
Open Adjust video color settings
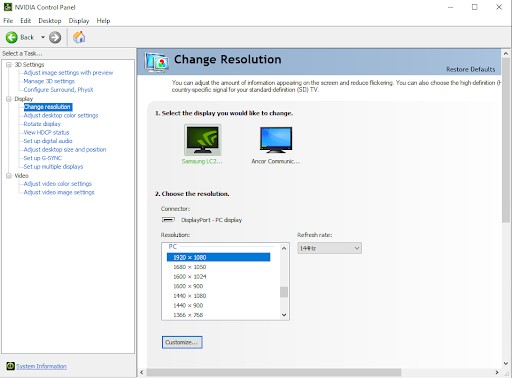pyautogui.click(x=58, y=184)
